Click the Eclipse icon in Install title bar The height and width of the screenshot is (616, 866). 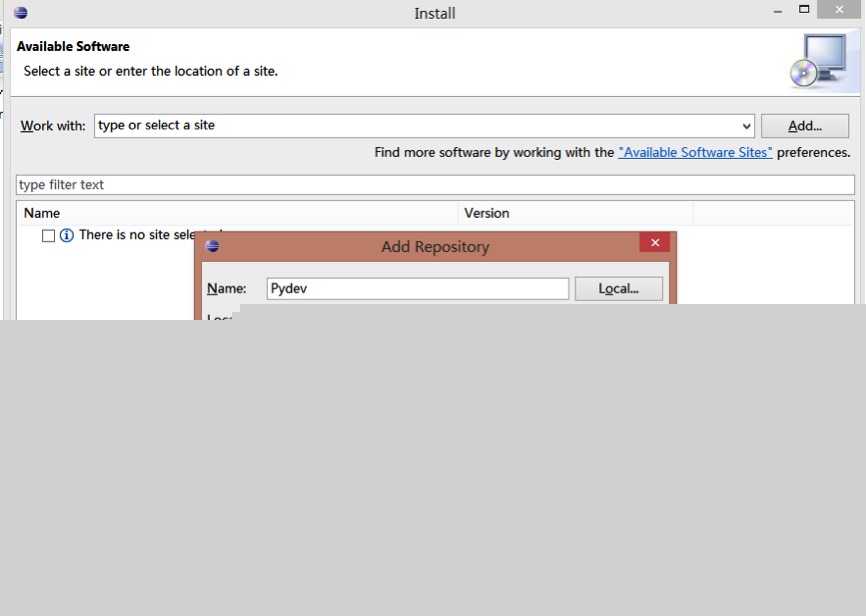(21, 13)
